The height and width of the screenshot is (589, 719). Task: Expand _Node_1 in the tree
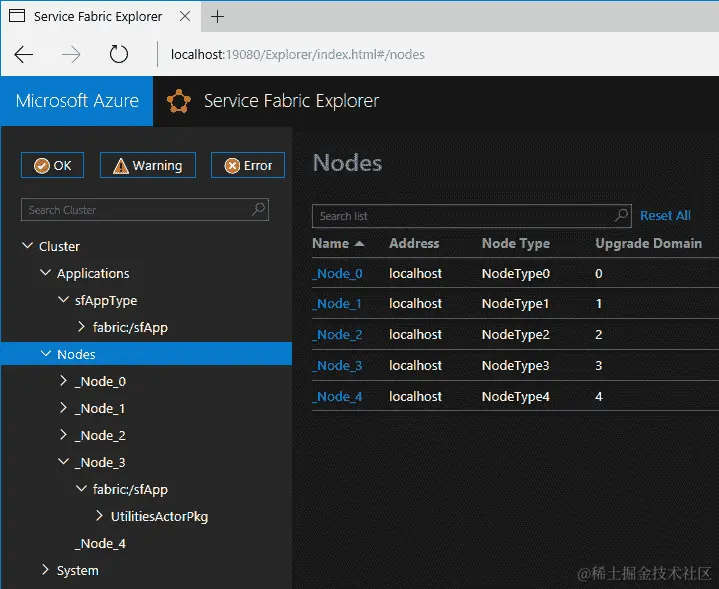click(63, 408)
